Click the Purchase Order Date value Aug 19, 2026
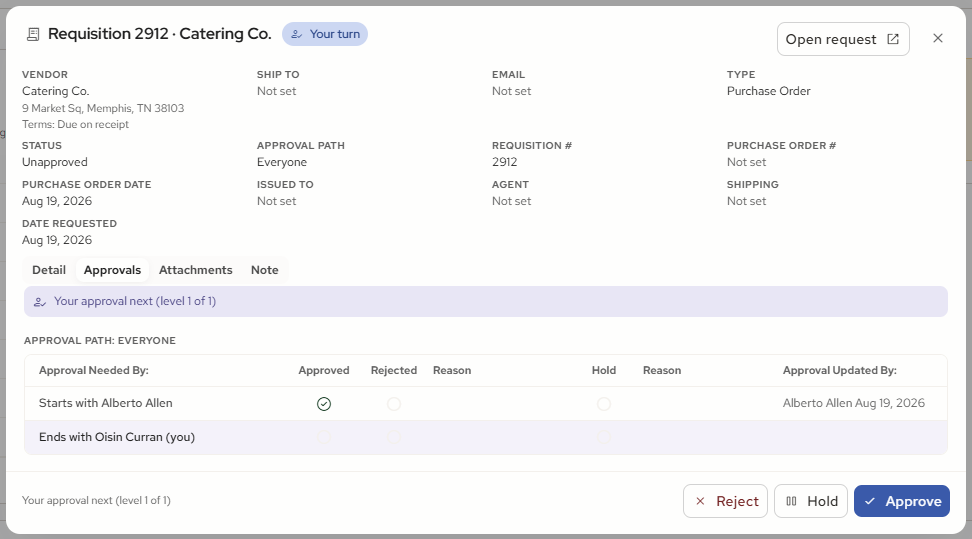972x539 pixels. [x=57, y=201]
